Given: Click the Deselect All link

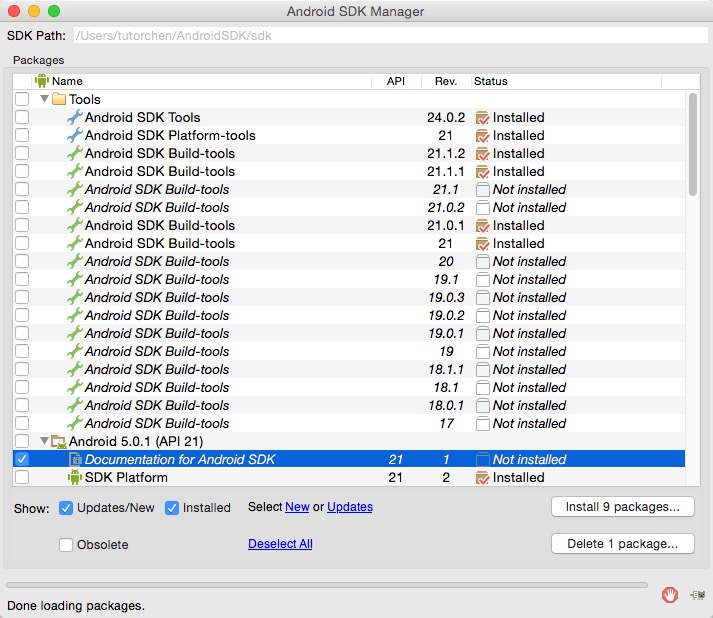Looking at the screenshot, I should pyautogui.click(x=280, y=544).
